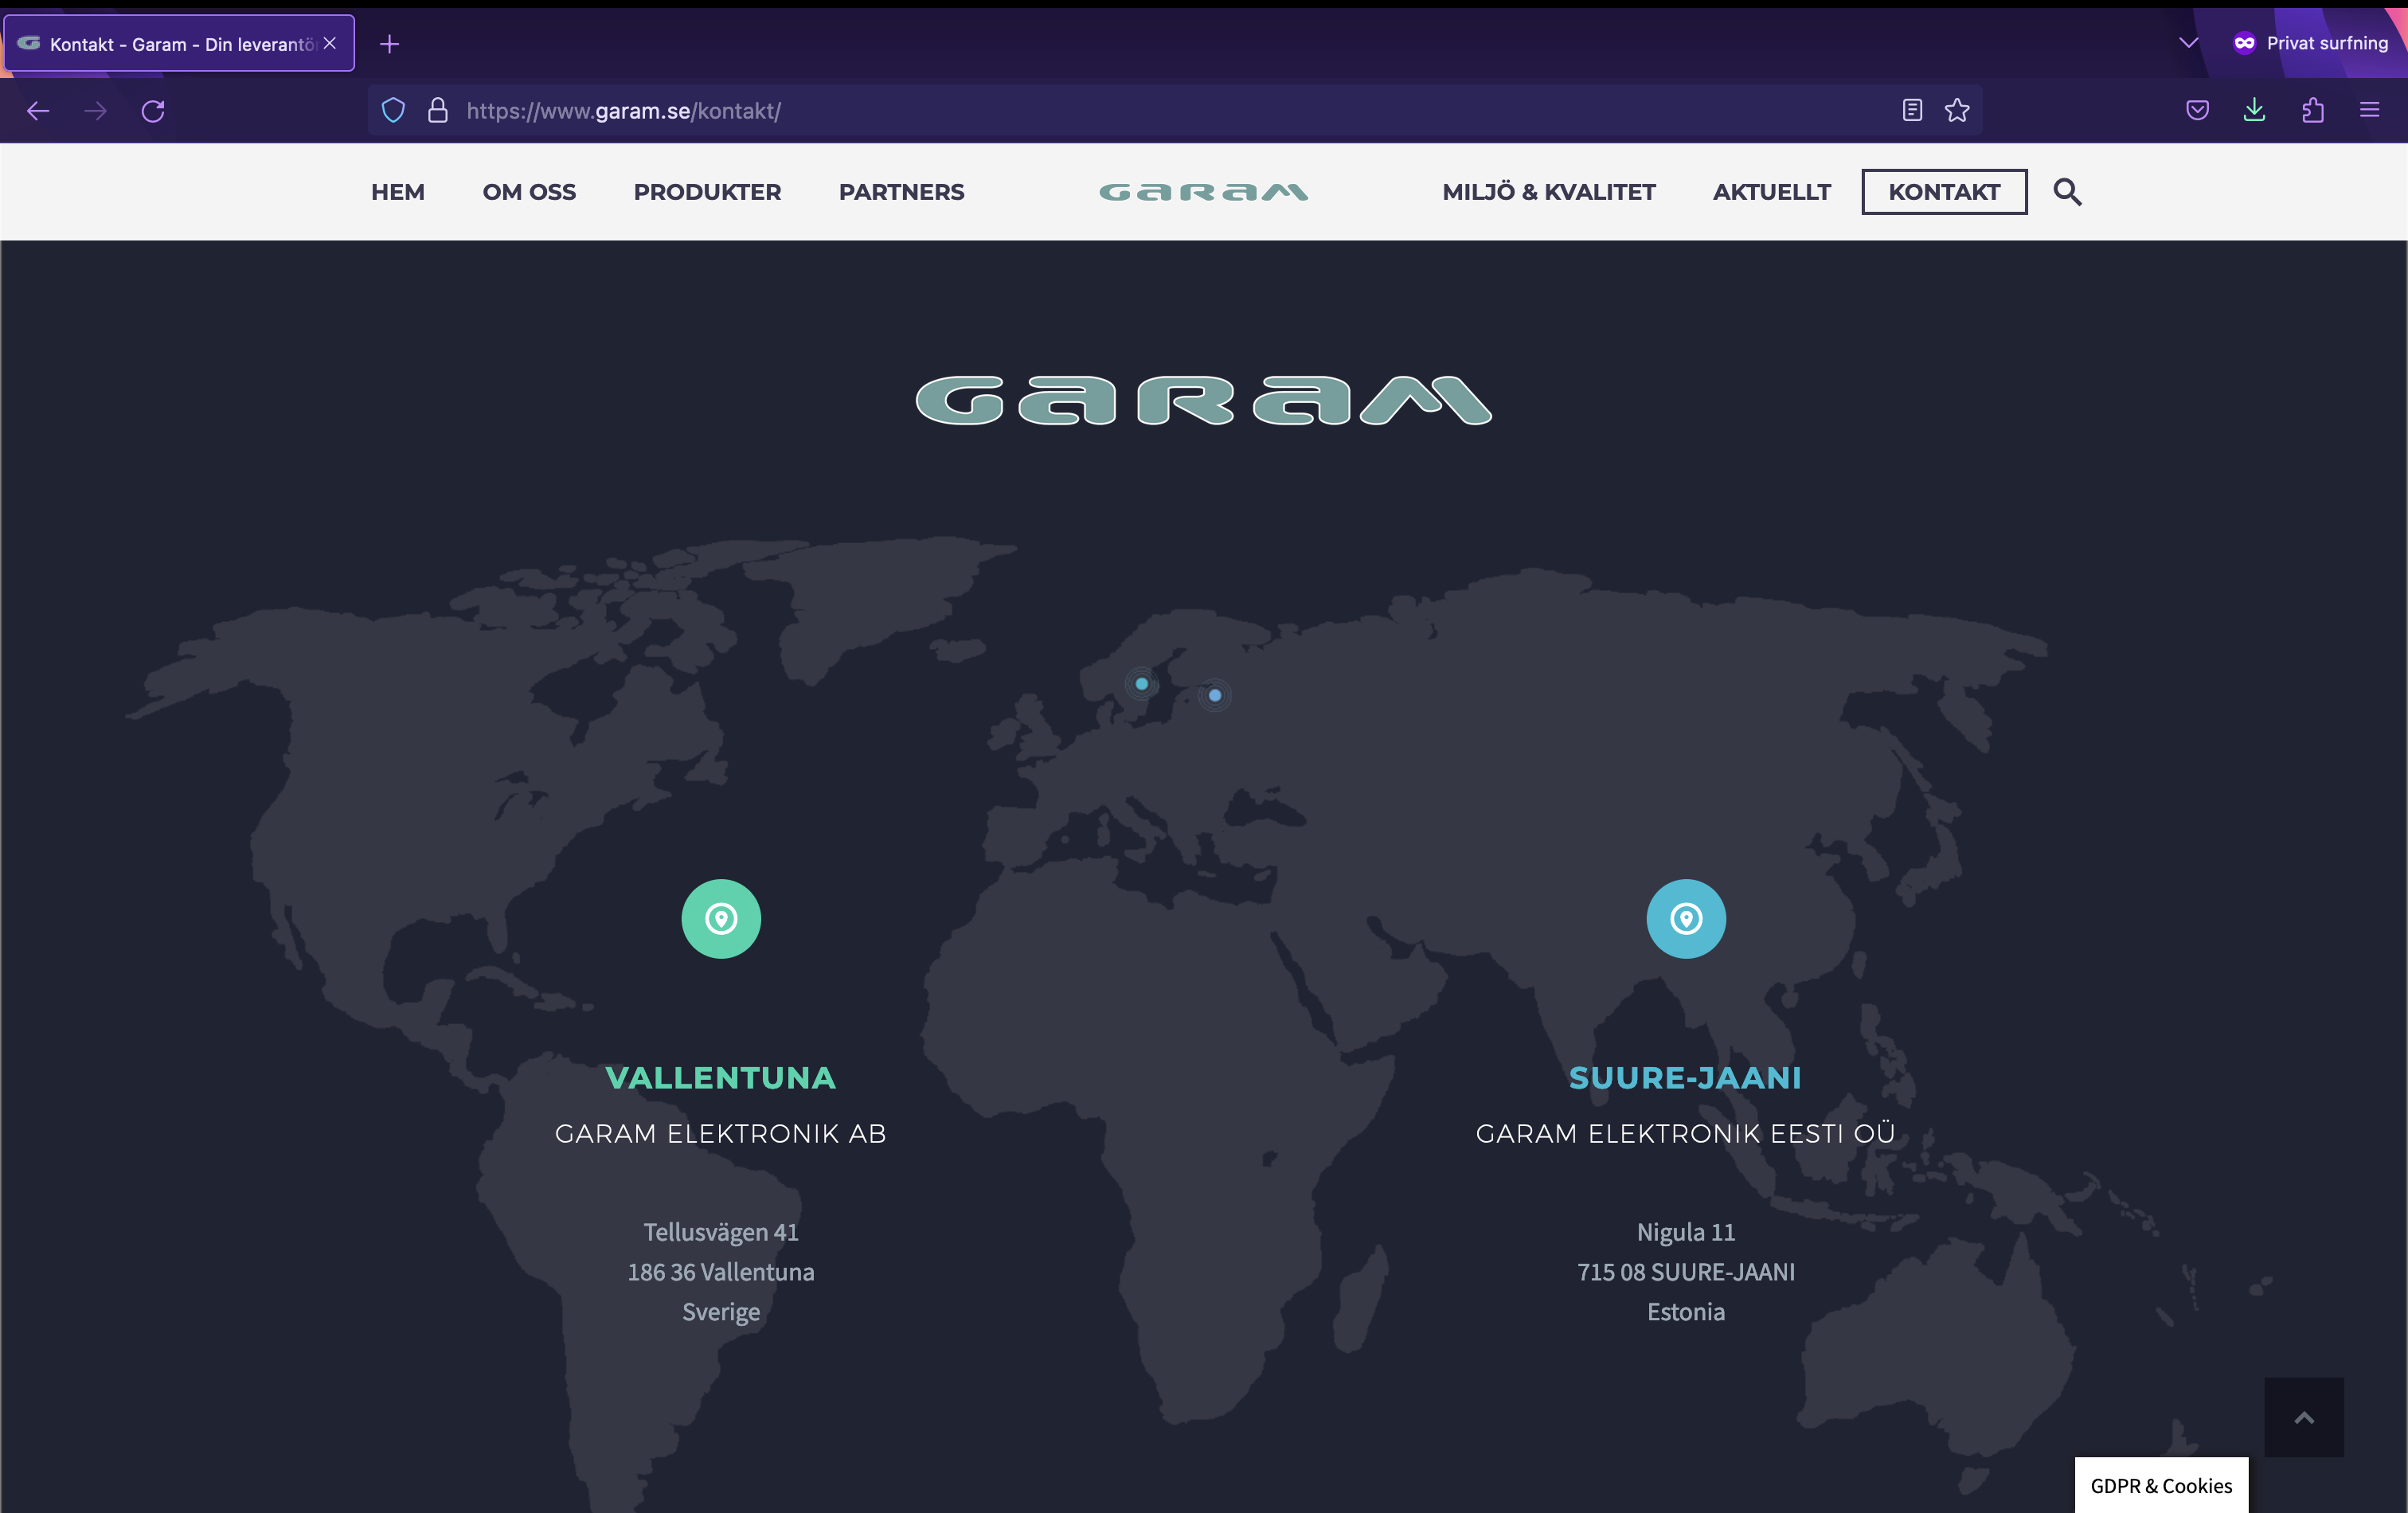Click the GARAM ELEKTRONIK EESTI OÜ text
Image resolution: width=2408 pixels, height=1513 pixels.
tap(1686, 1133)
